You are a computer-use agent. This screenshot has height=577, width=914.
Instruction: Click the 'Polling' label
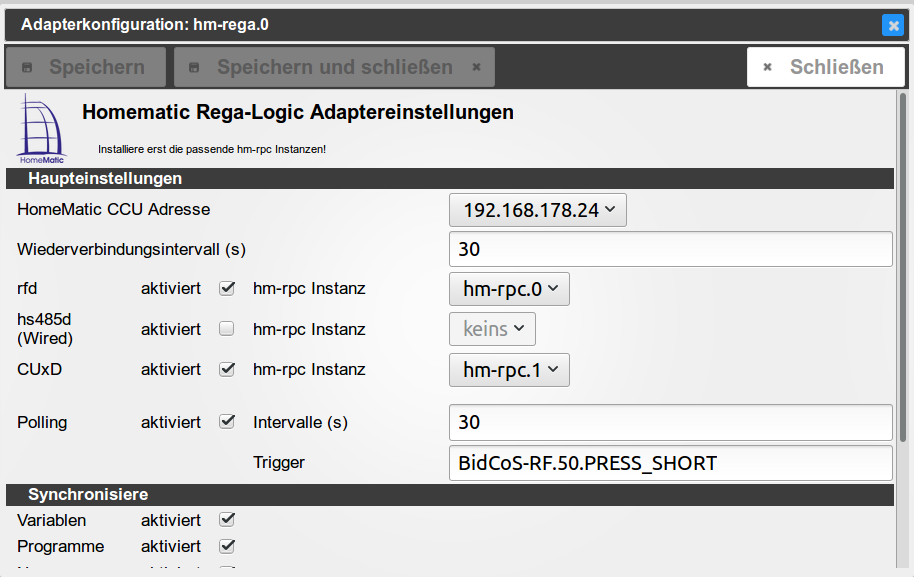click(42, 423)
